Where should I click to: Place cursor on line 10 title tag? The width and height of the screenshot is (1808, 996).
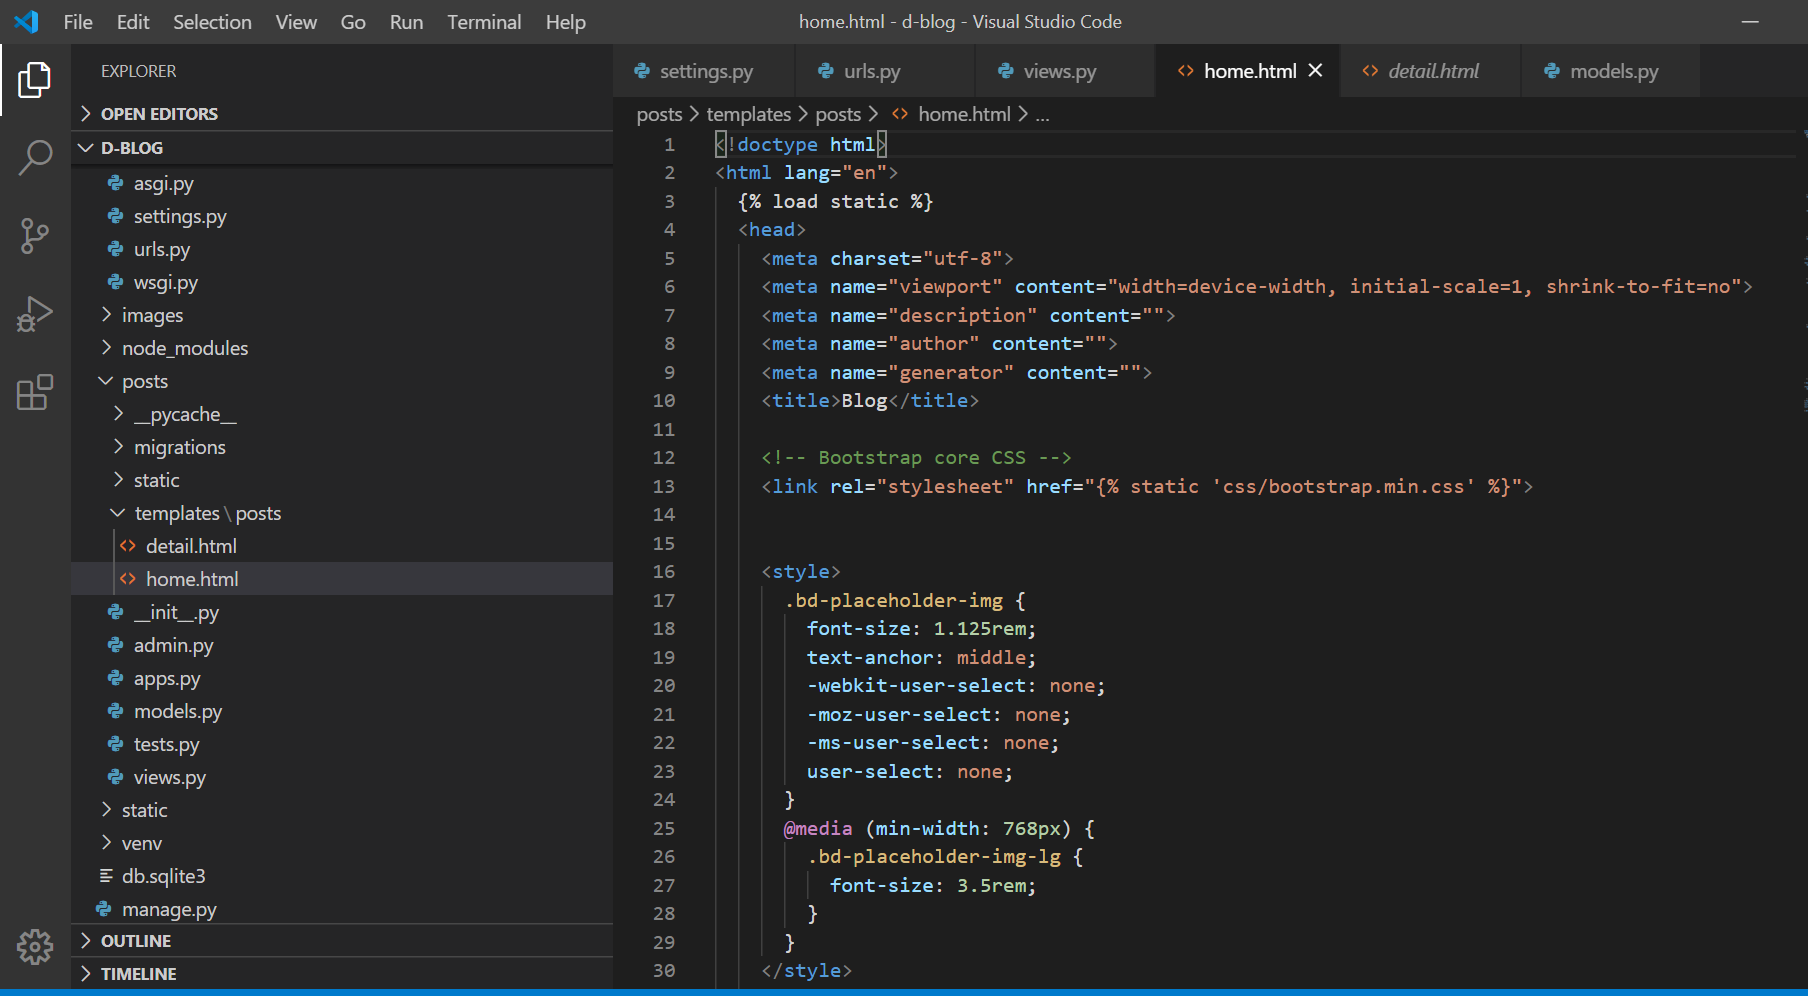870,400
